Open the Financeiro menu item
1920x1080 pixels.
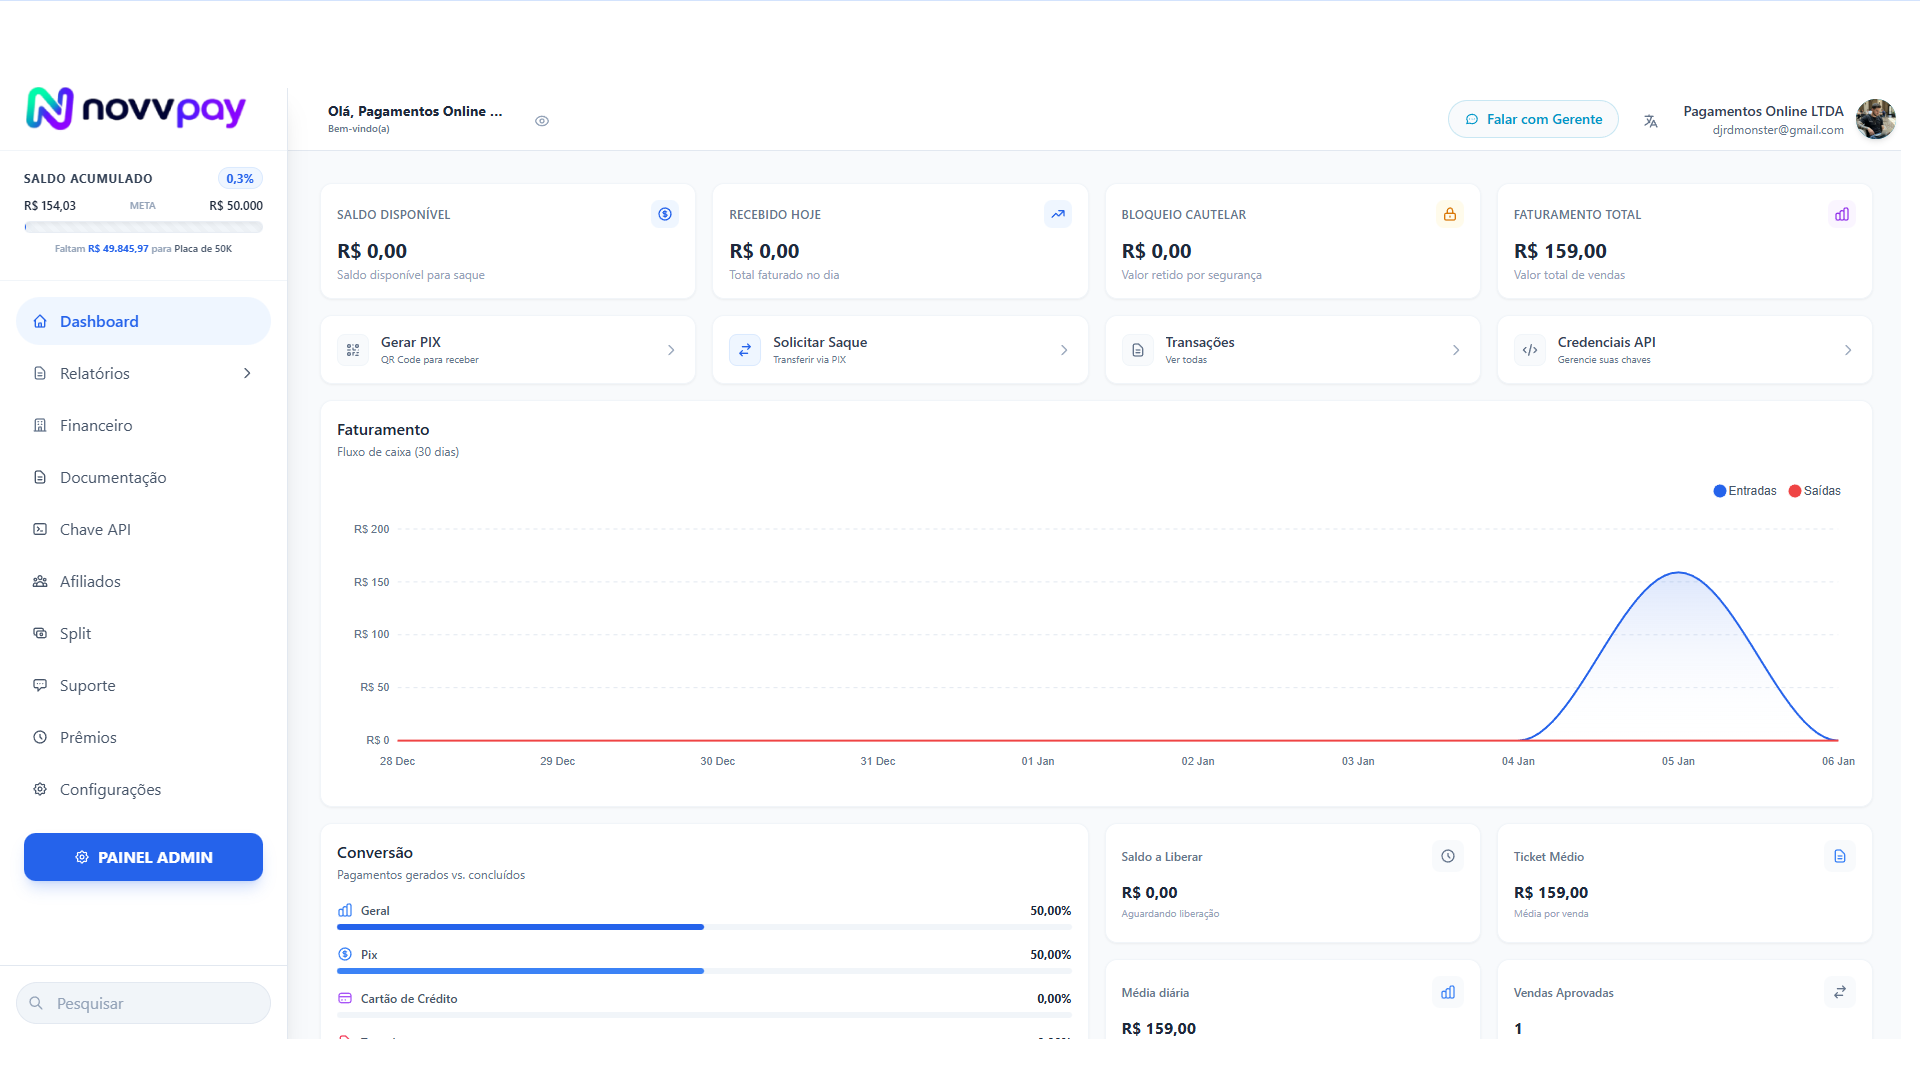point(143,425)
